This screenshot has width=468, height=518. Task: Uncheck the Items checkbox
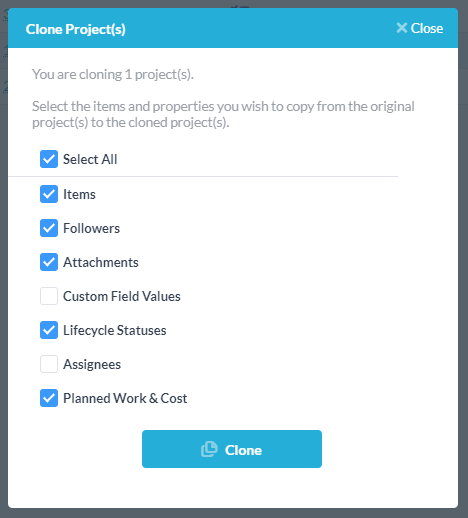click(x=49, y=194)
